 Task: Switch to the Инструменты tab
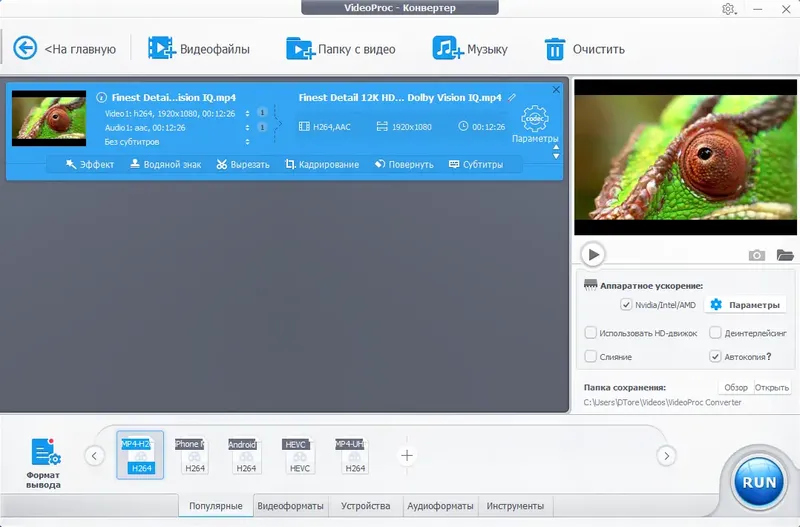pos(515,506)
